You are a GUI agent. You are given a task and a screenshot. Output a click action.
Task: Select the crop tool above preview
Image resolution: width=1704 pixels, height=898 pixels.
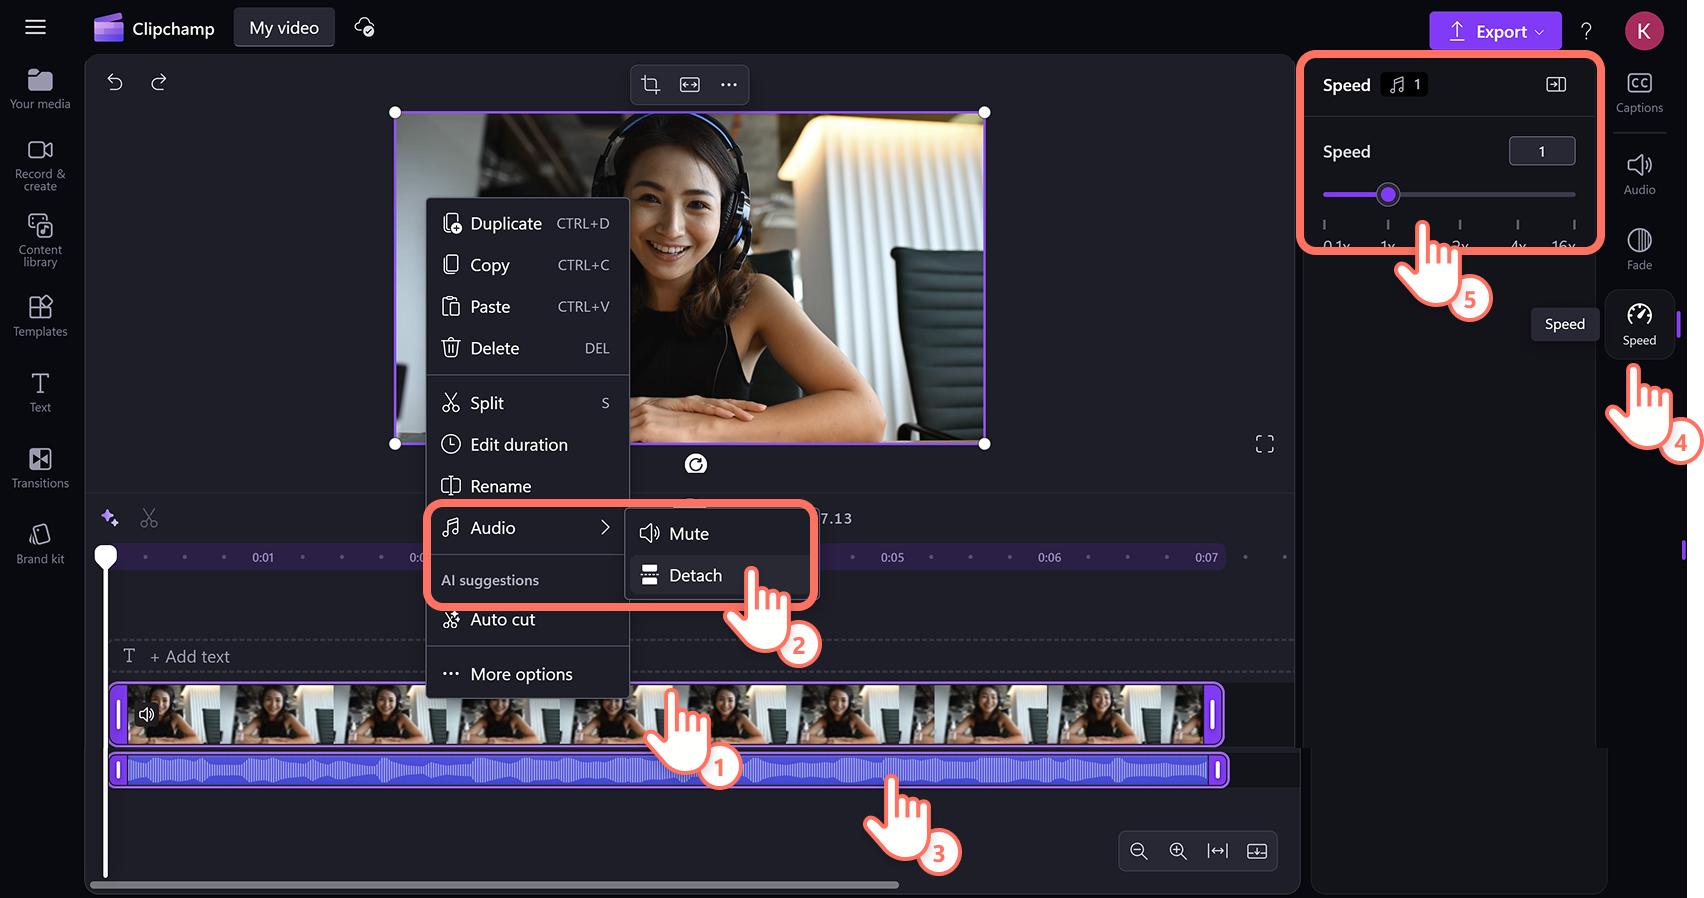pos(650,85)
